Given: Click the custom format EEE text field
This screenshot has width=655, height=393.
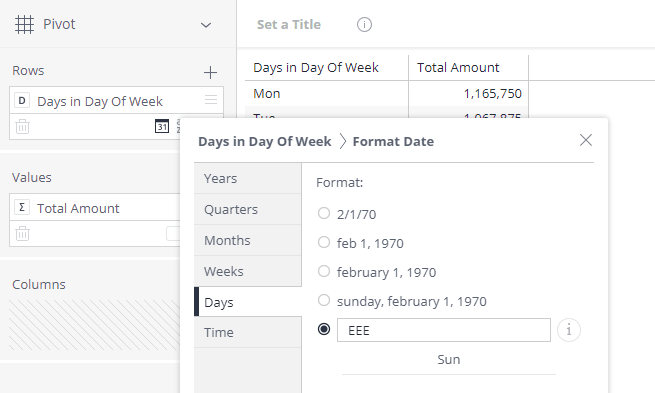Looking at the screenshot, I should point(444,330).
